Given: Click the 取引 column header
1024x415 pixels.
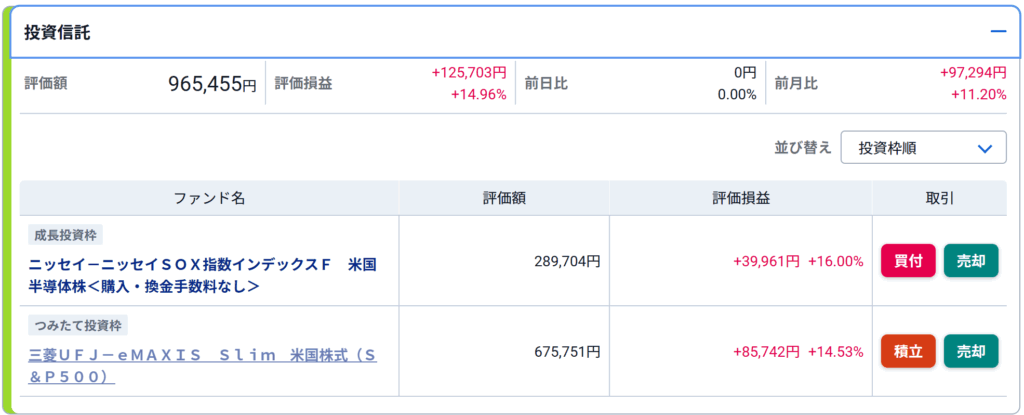Looking at the screenshot, I should point(939,199).
